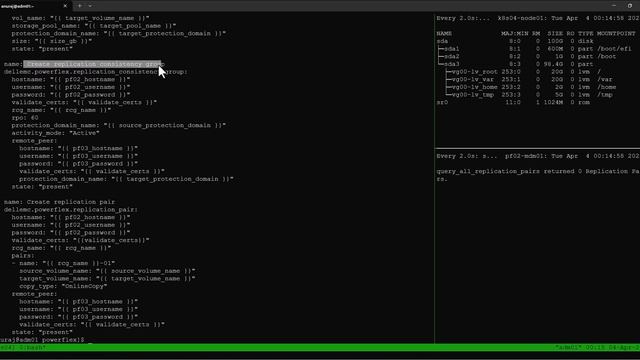Click the MOUNTPOINT column header
Image resolution: width=640 pixels, height=360 pixels.
coord(616,33)
